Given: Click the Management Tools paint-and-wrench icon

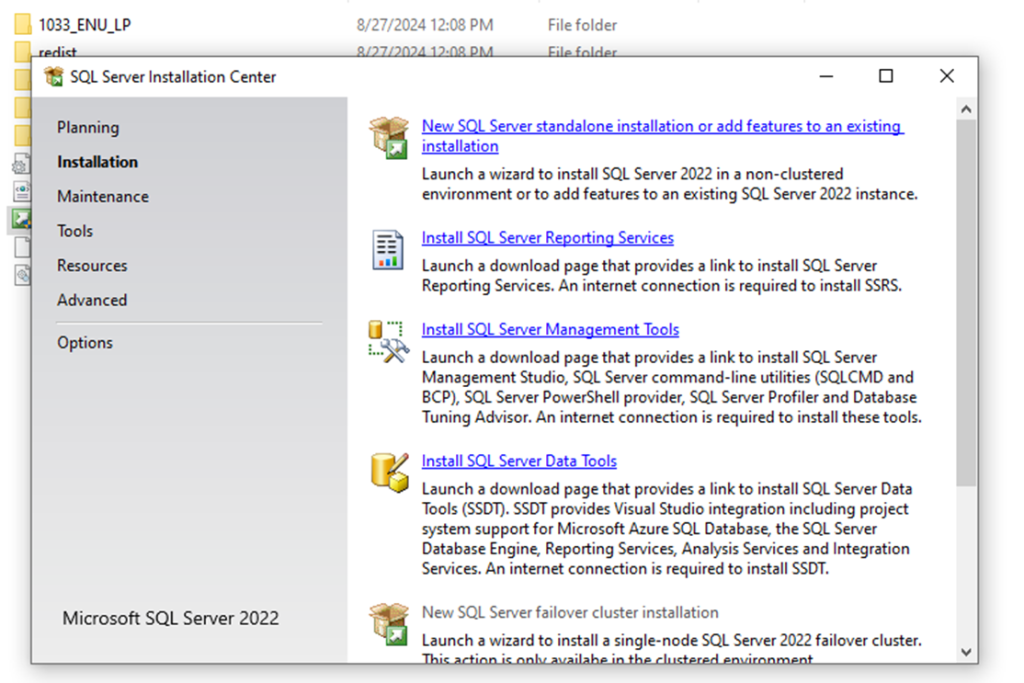Looking at the screenshot, I should pyautogui.click(x=388, y=338).
